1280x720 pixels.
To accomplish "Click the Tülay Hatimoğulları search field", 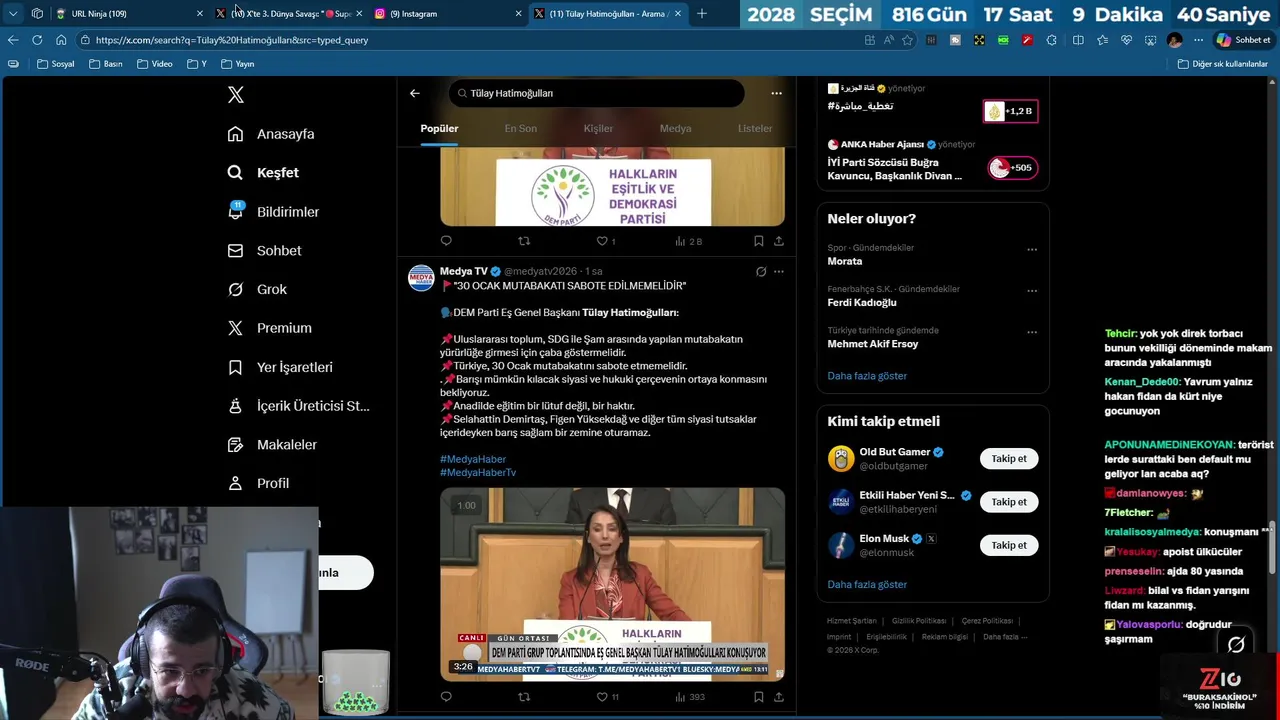I will 596,93.
